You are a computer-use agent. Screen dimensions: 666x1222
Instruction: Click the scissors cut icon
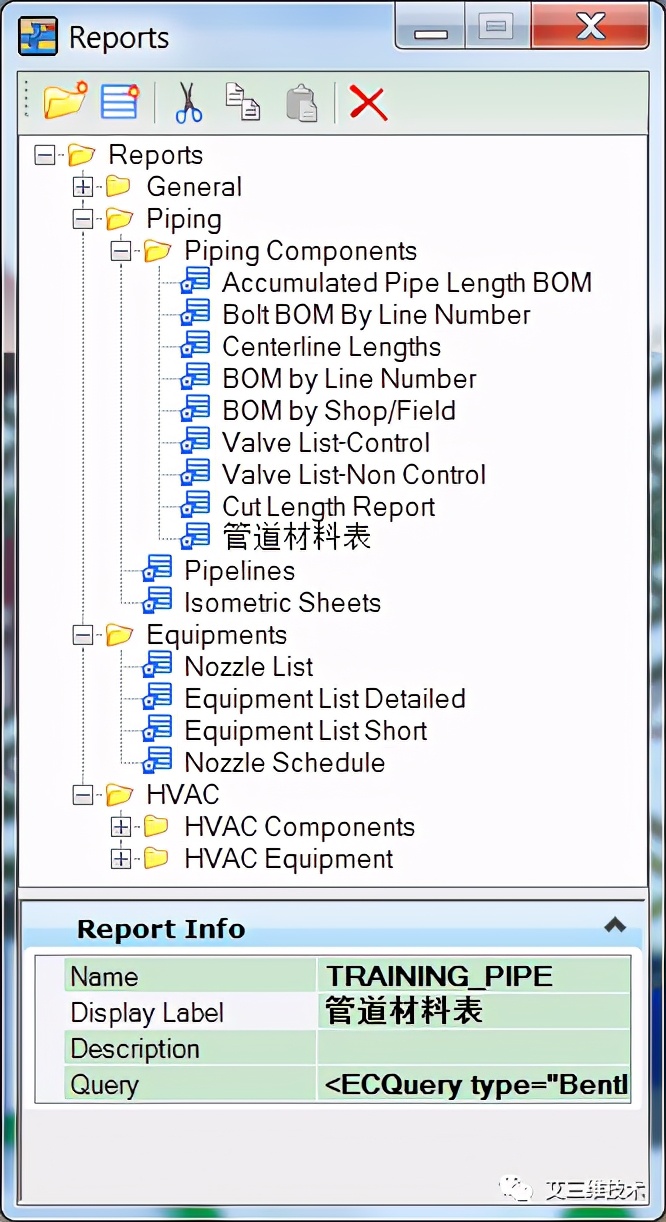(x=188, y=102)
